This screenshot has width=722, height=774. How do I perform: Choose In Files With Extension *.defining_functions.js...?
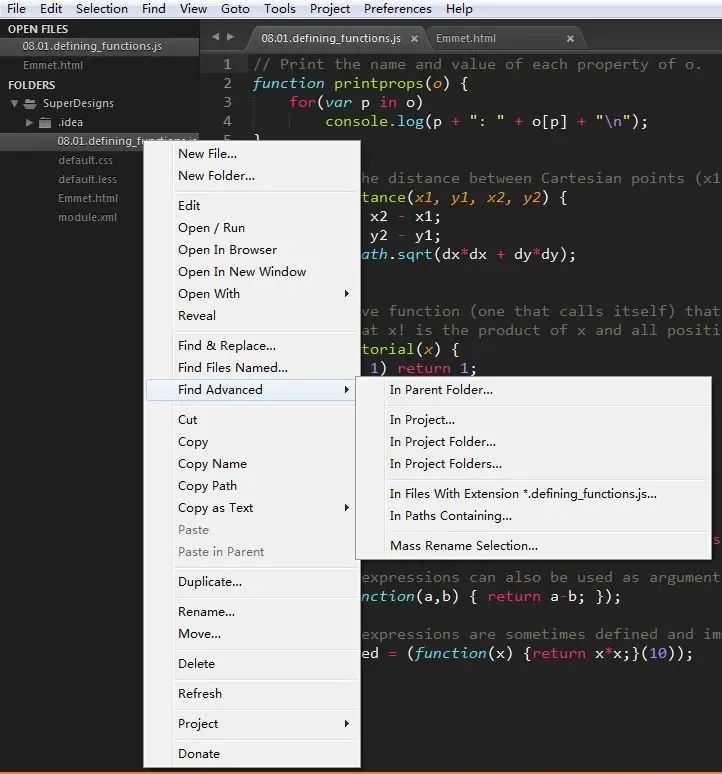pyautogui.click(x=533, y=494)
